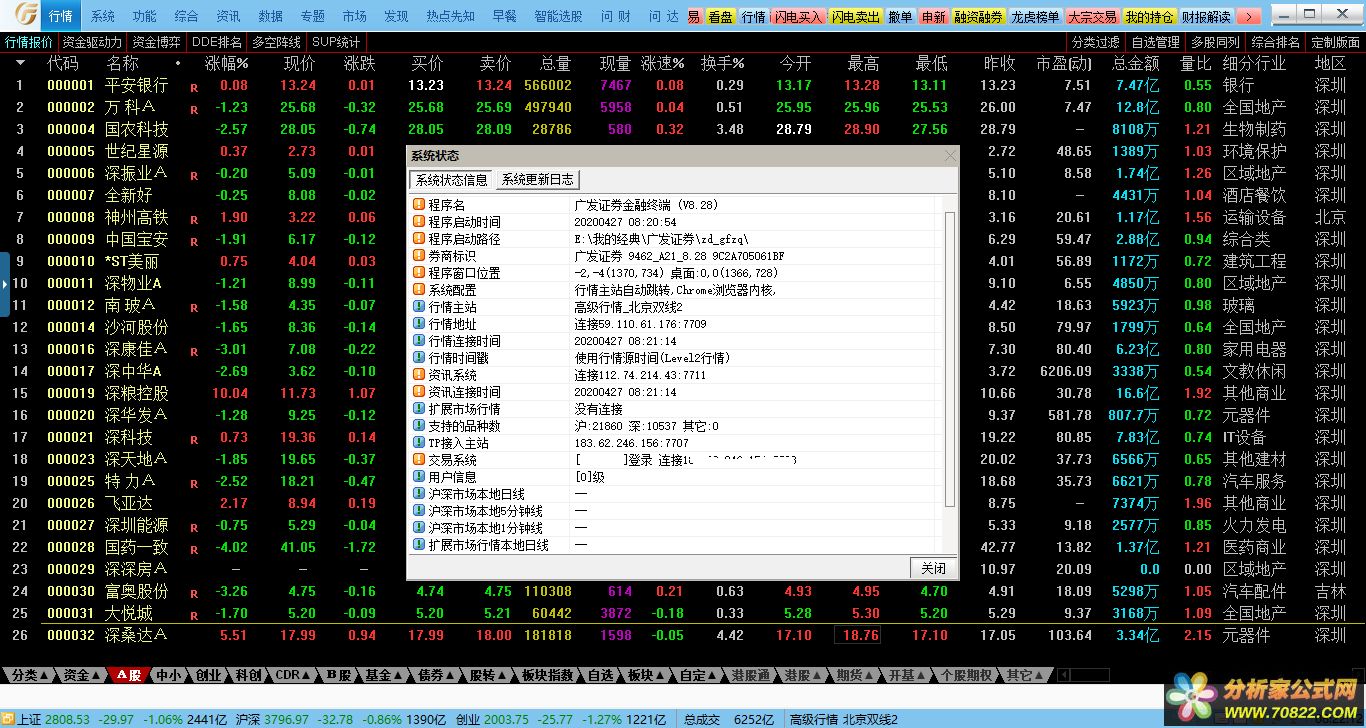Open the 功能 menu
The width and height of the screenshot is (1366, 728).
(144, 17)
